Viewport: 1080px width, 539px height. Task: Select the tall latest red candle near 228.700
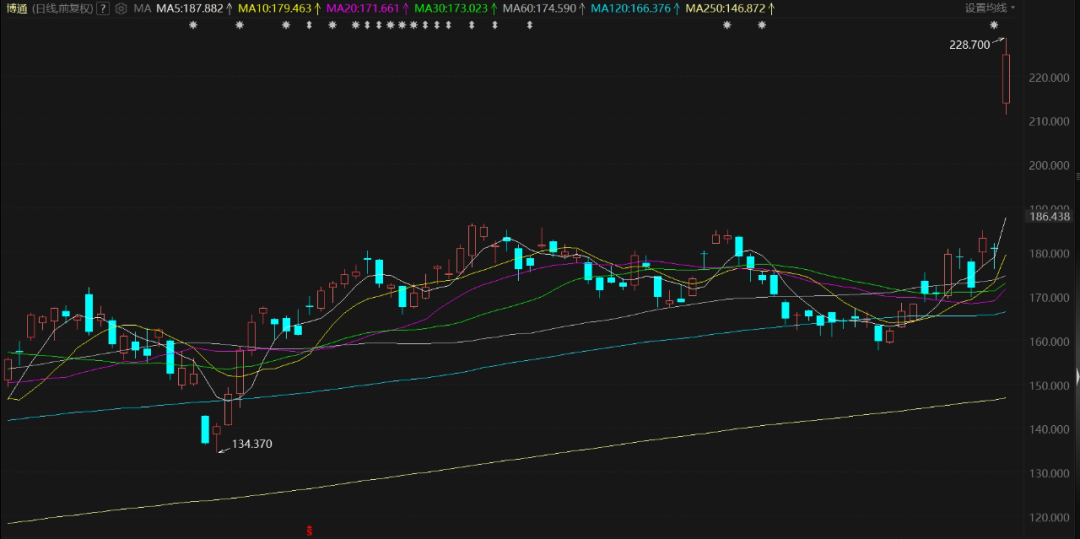[1006, 78]
